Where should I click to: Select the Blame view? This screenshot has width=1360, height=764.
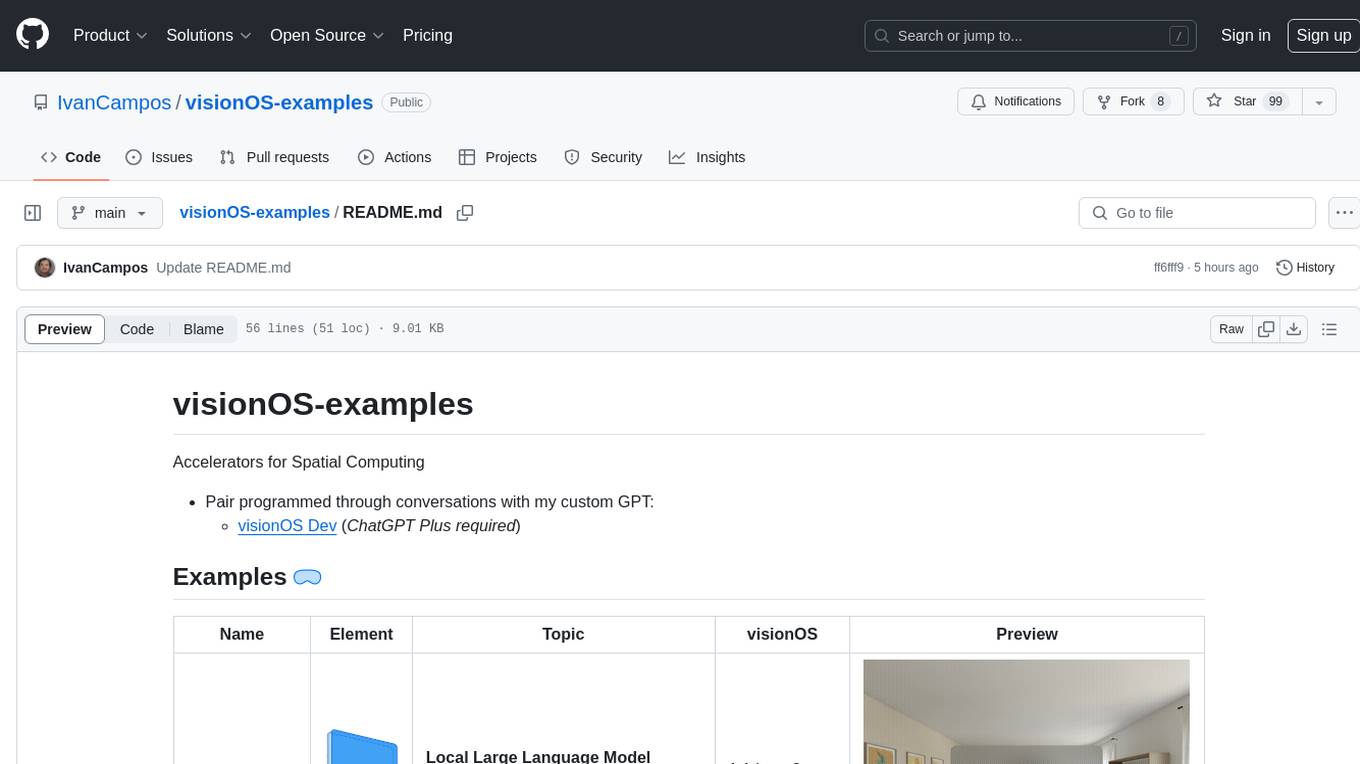point(203,329)
